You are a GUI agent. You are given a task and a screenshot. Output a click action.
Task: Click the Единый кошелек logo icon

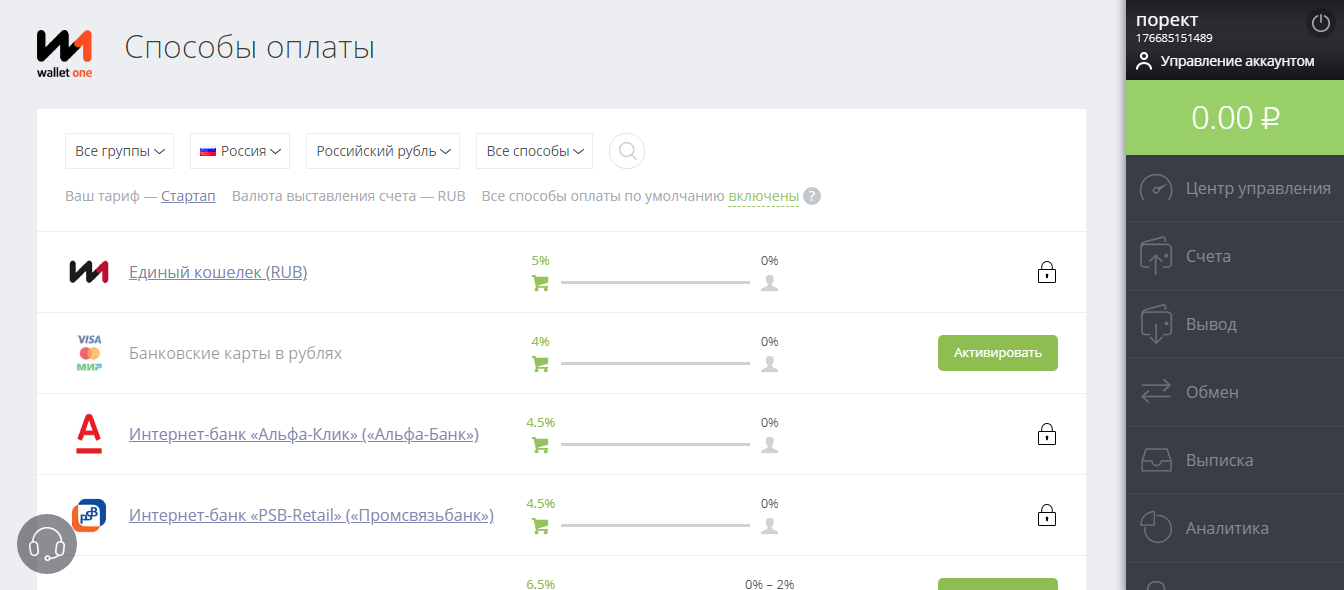click(88, 272)
